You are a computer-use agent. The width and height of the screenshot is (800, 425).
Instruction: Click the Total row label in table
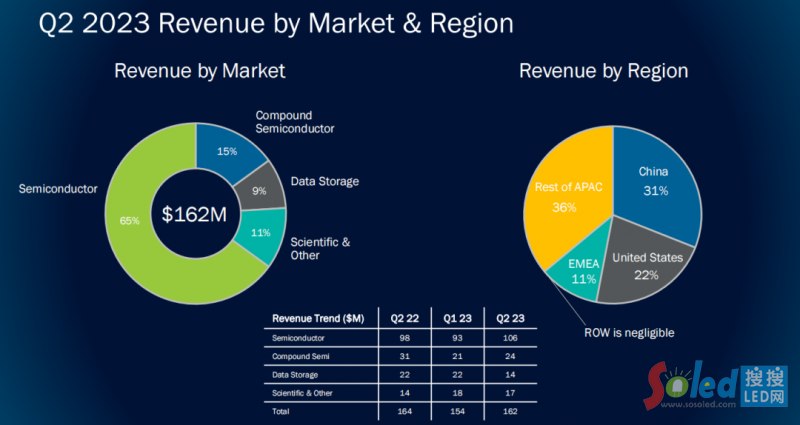point(284,410)
